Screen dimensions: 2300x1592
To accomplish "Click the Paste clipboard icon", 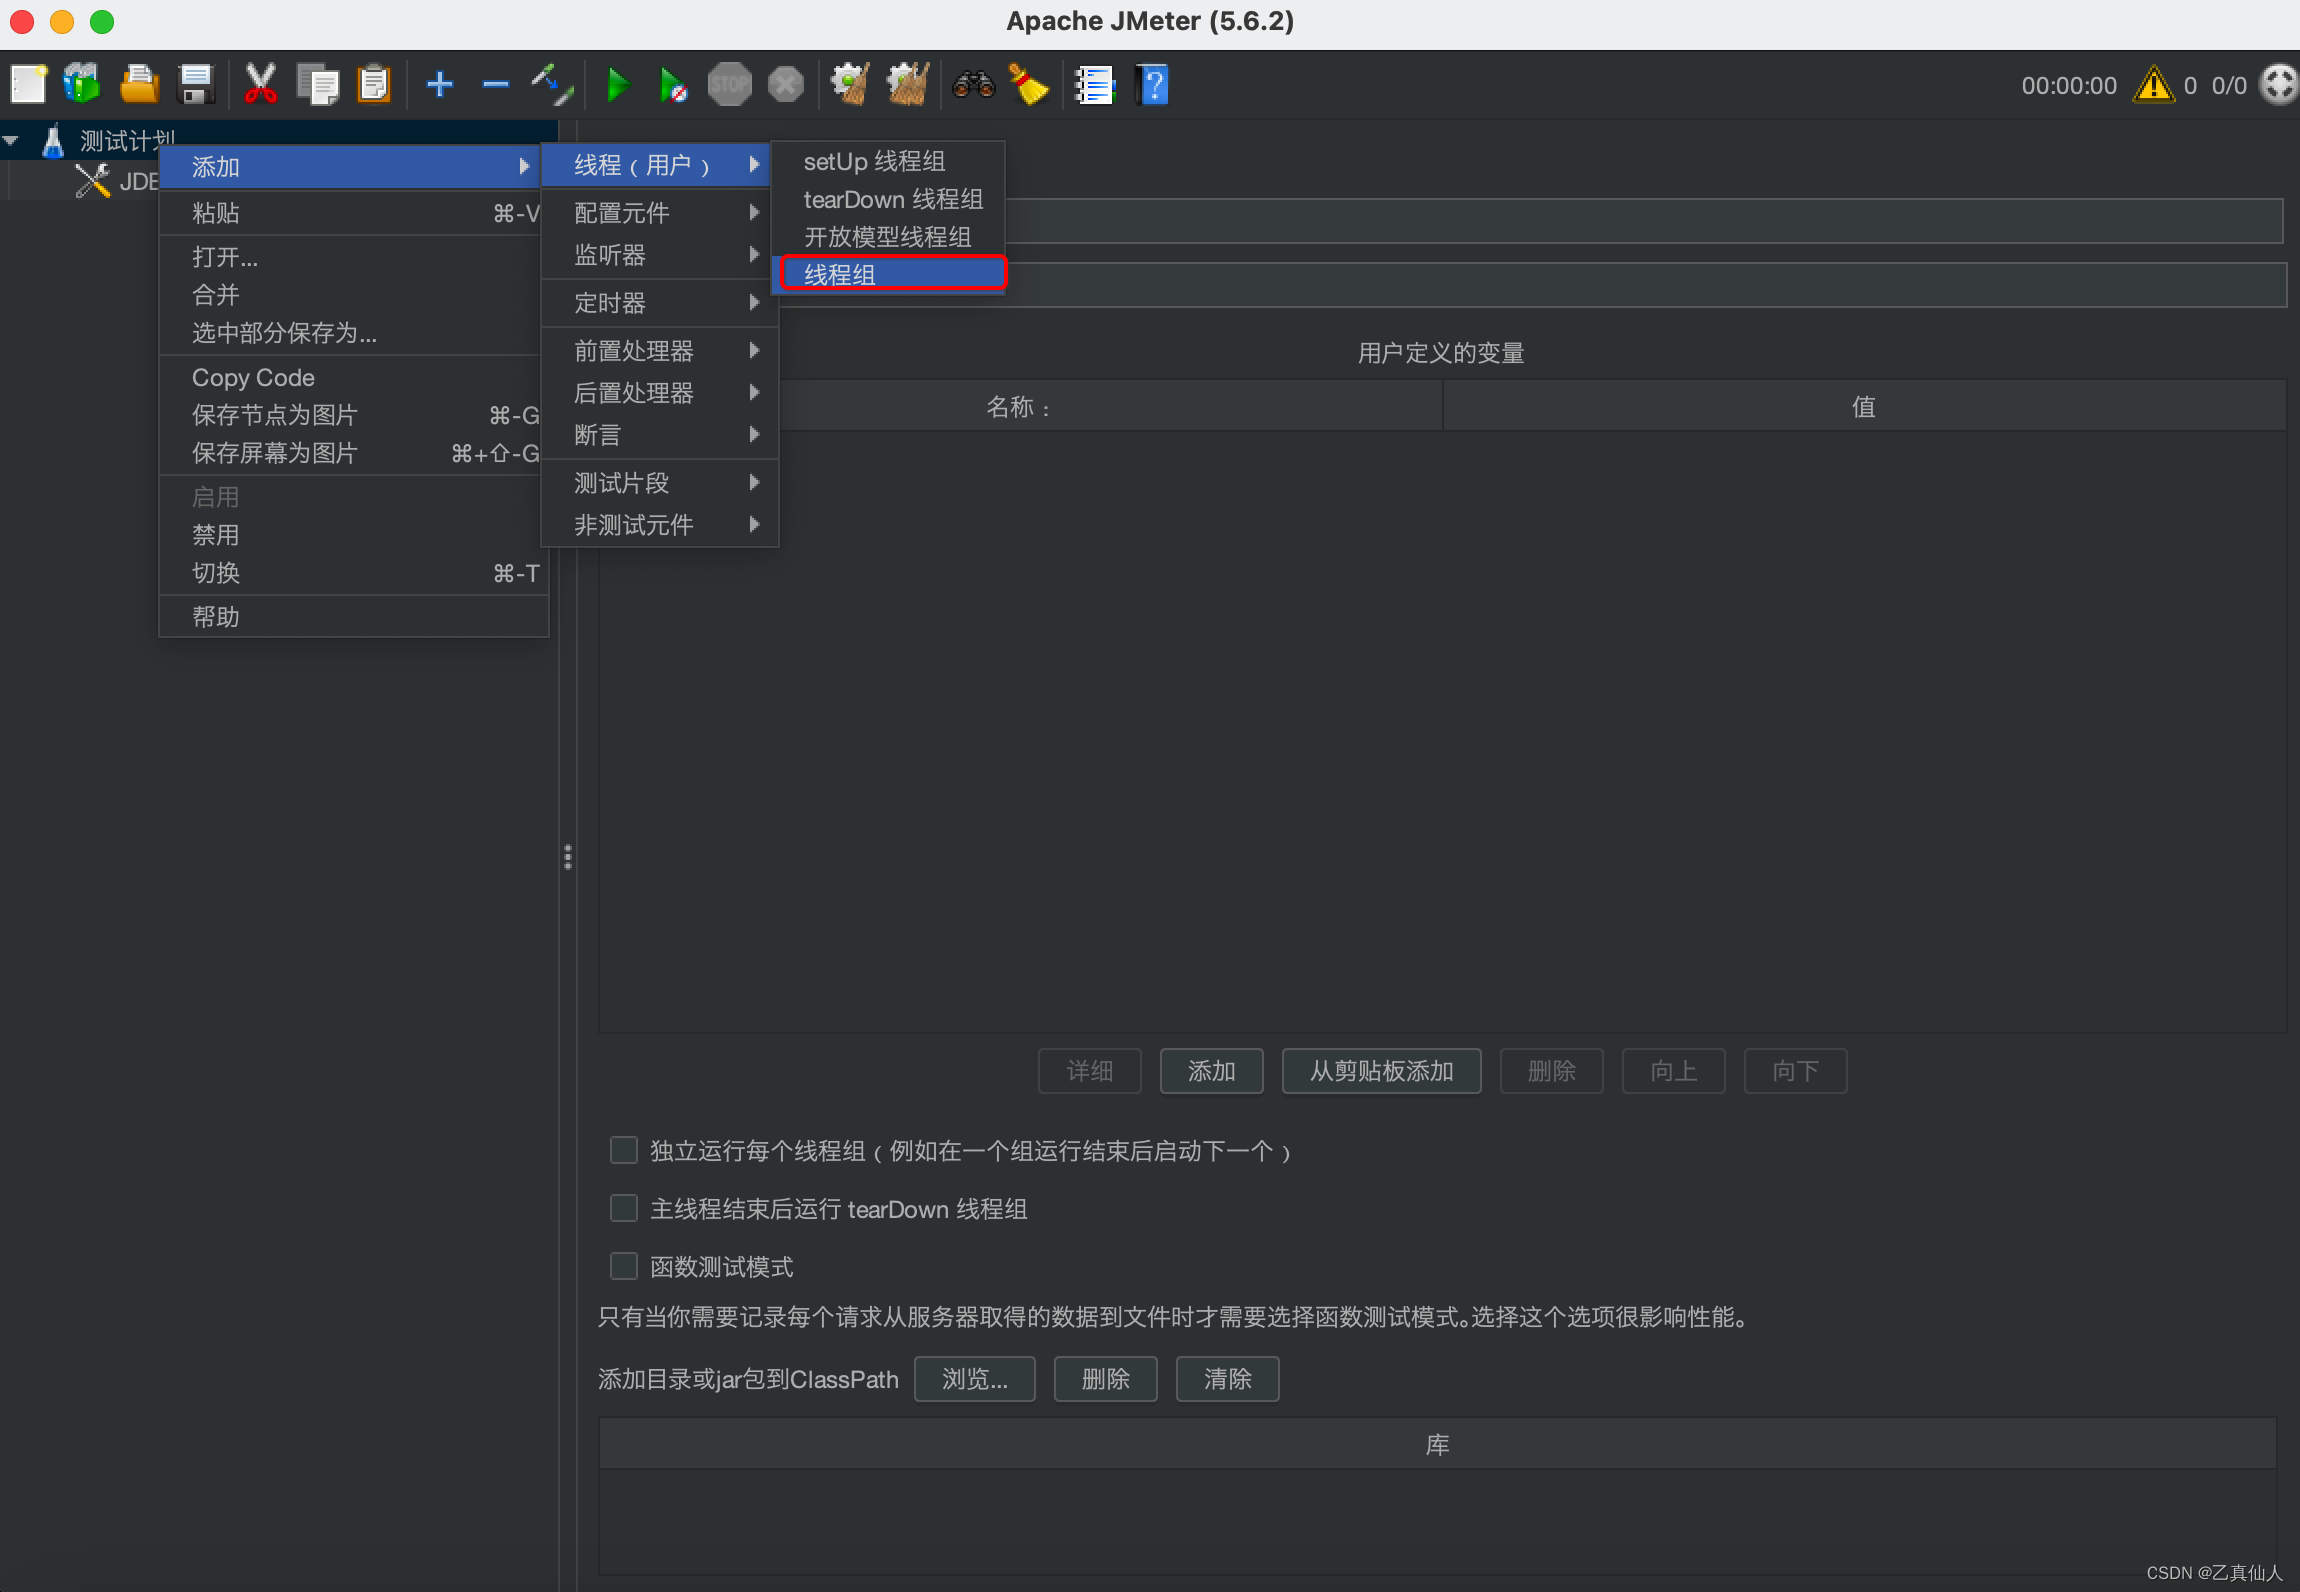I will click(x=374, y=84).
